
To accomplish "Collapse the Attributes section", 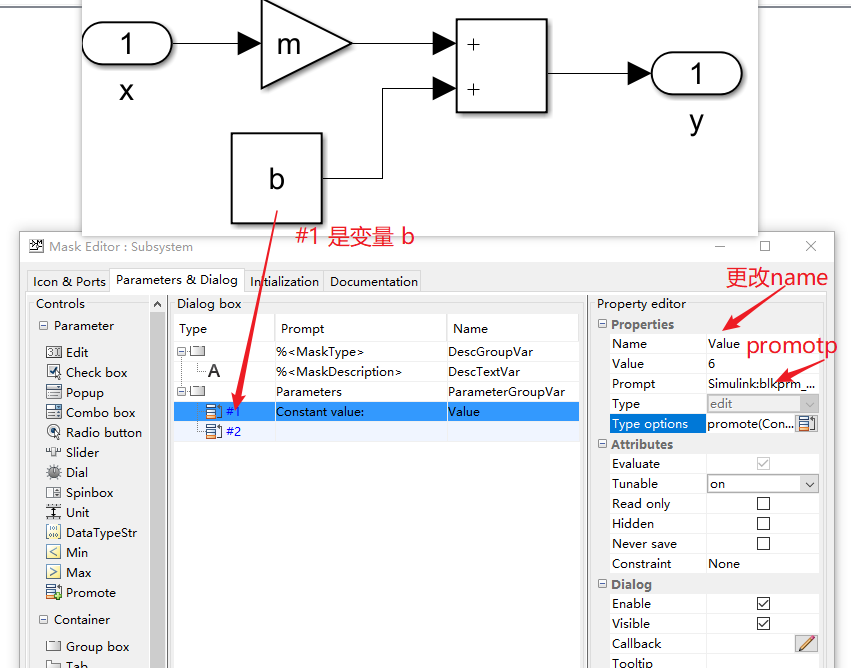I will point(602,444).
